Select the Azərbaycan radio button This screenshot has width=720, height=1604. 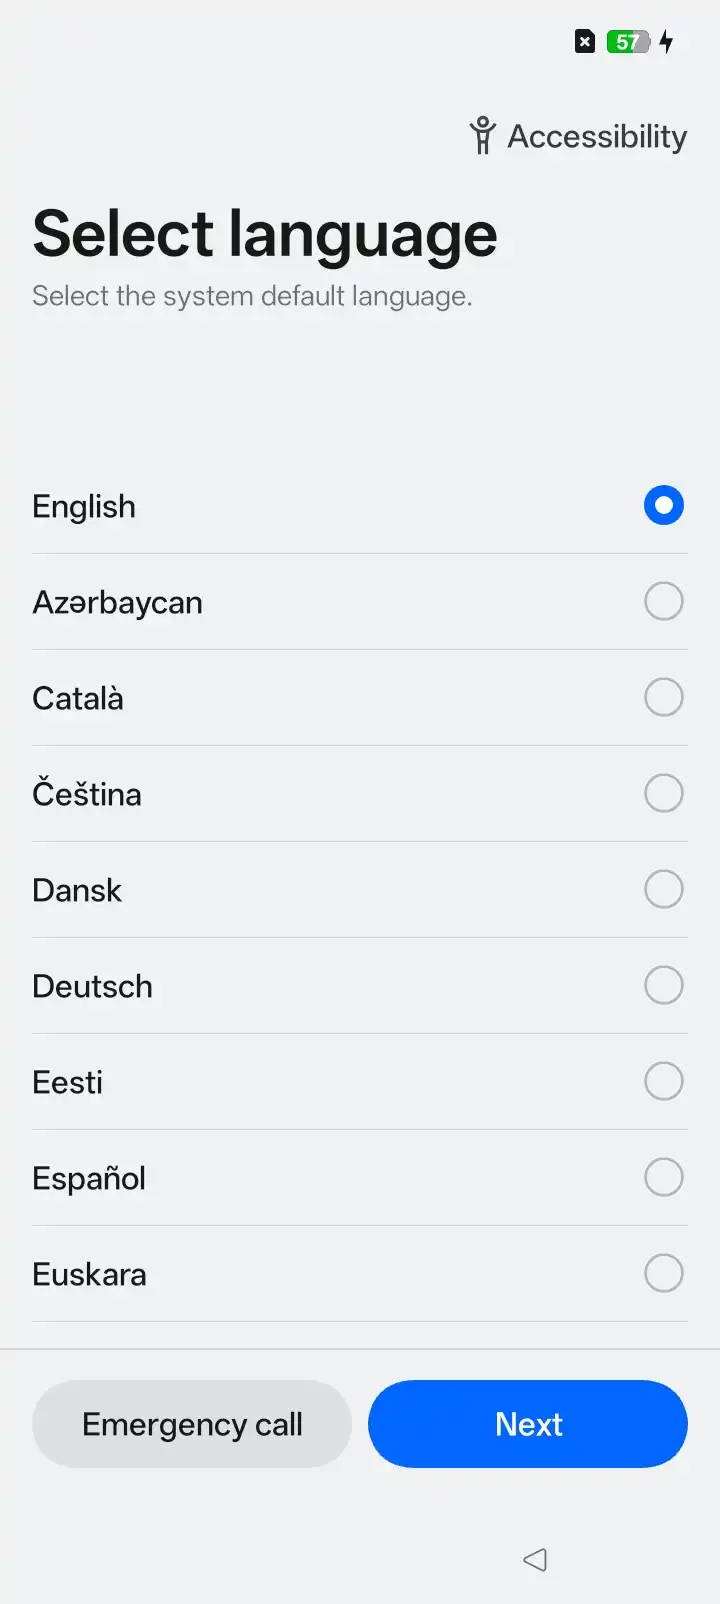click(x=664, y=601)
